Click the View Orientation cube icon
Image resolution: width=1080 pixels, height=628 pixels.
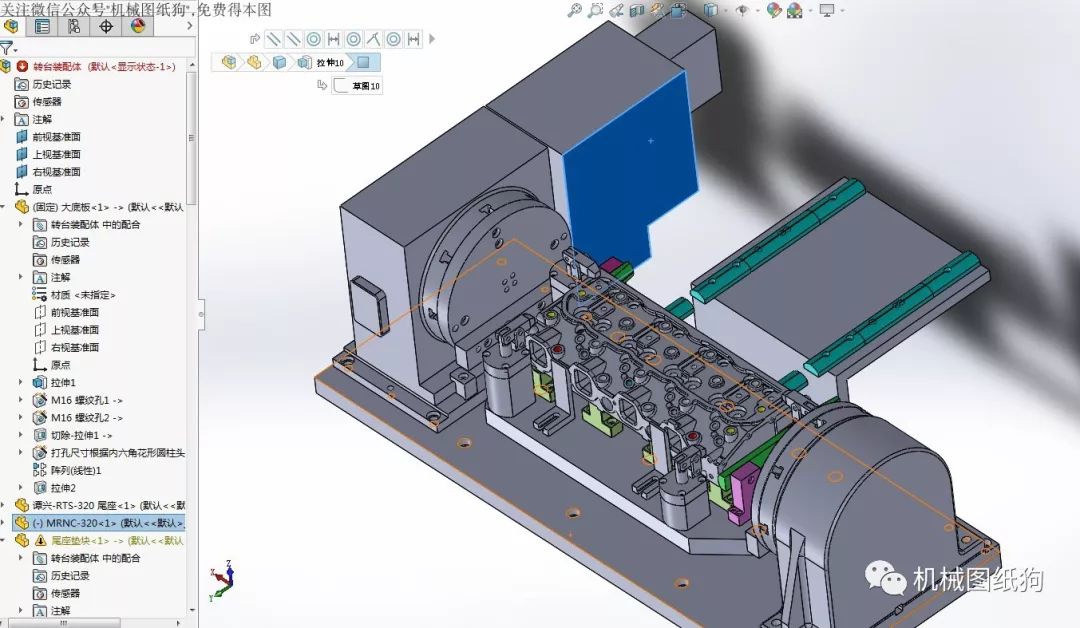(x=678, y=10)
